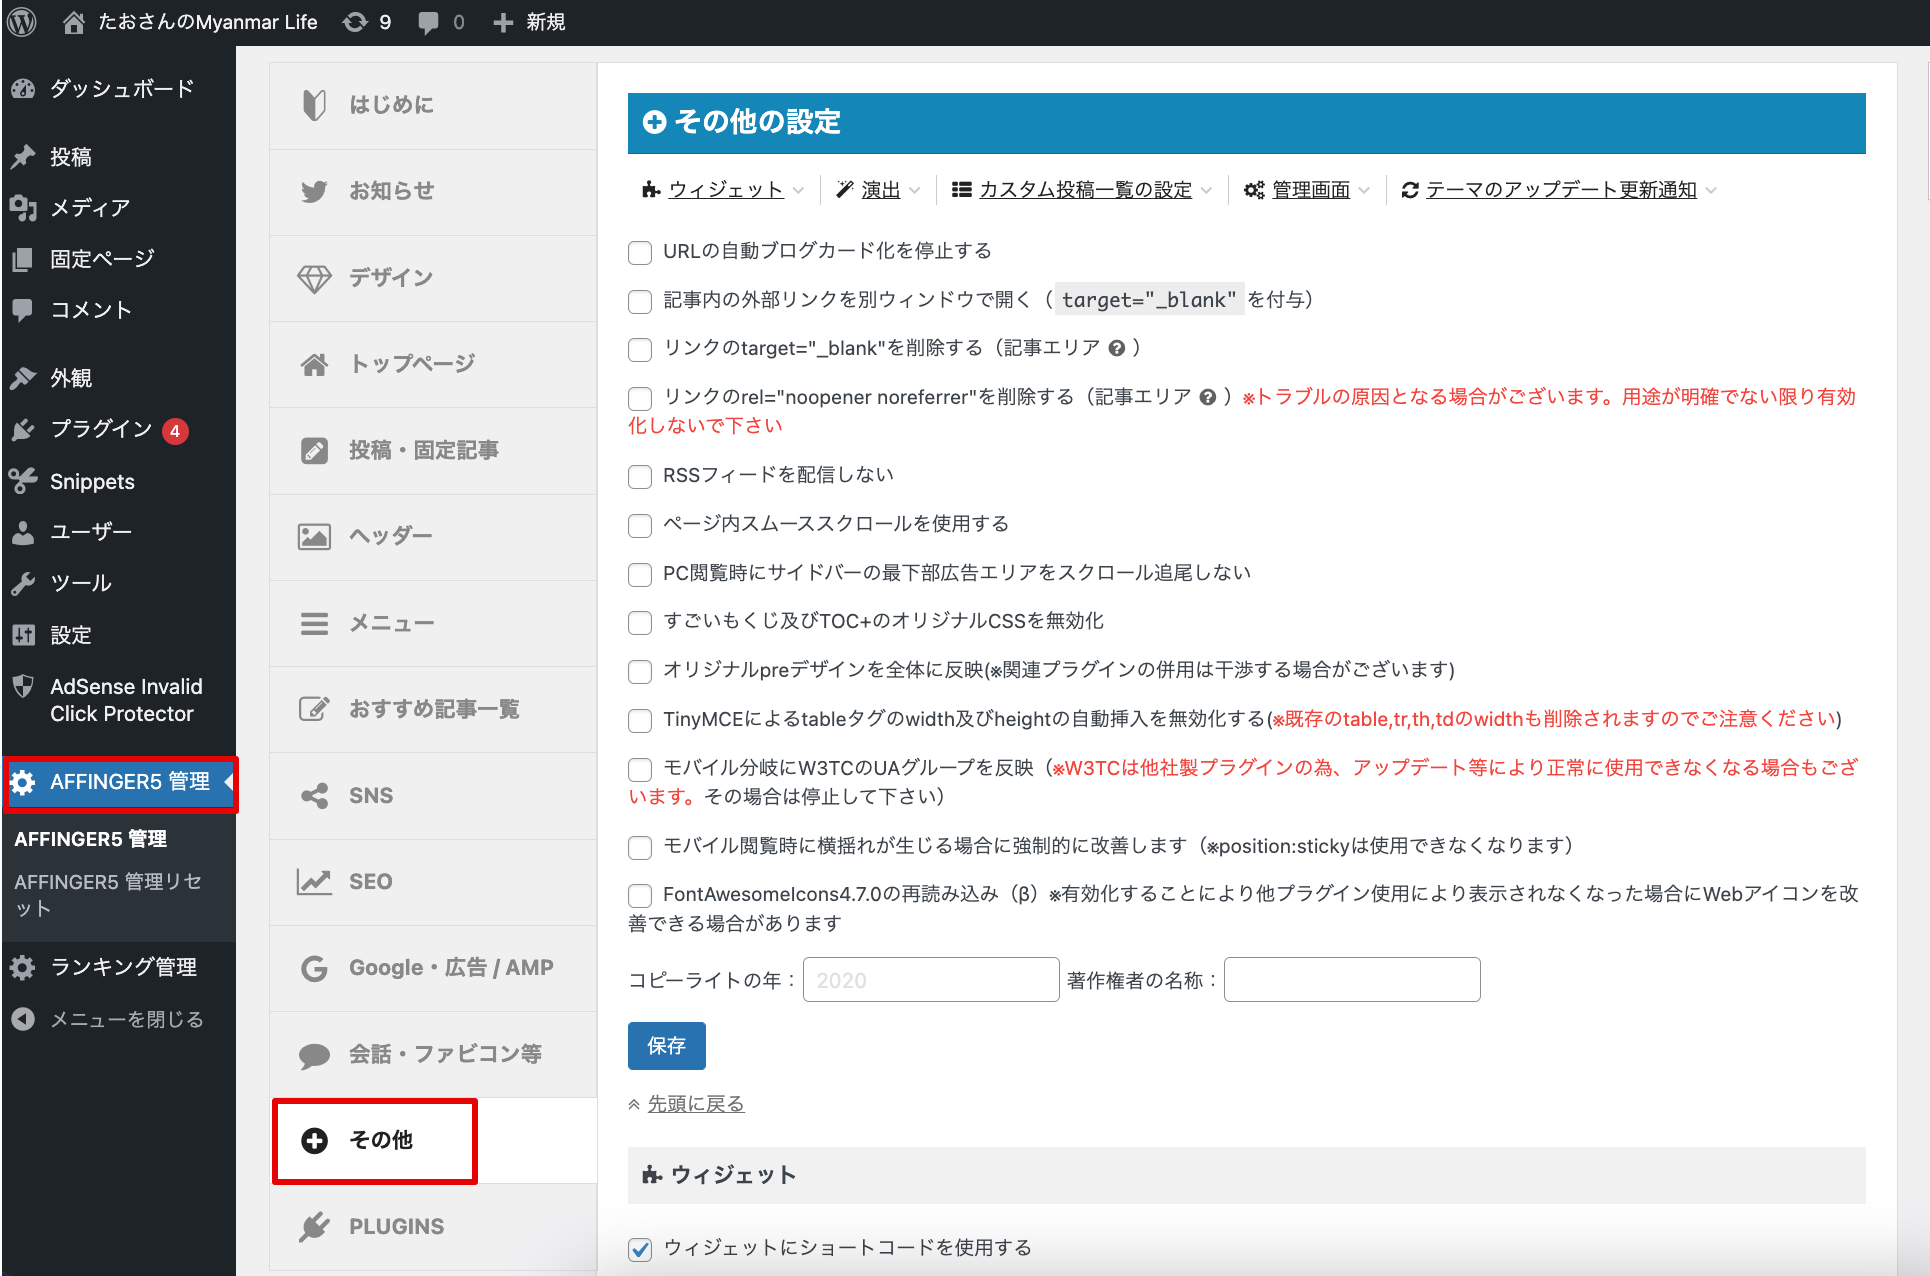Viewport: 1930px width, 1276px height.
Task: Select Google・広告 / AMP settings
Action: point(450,967)
